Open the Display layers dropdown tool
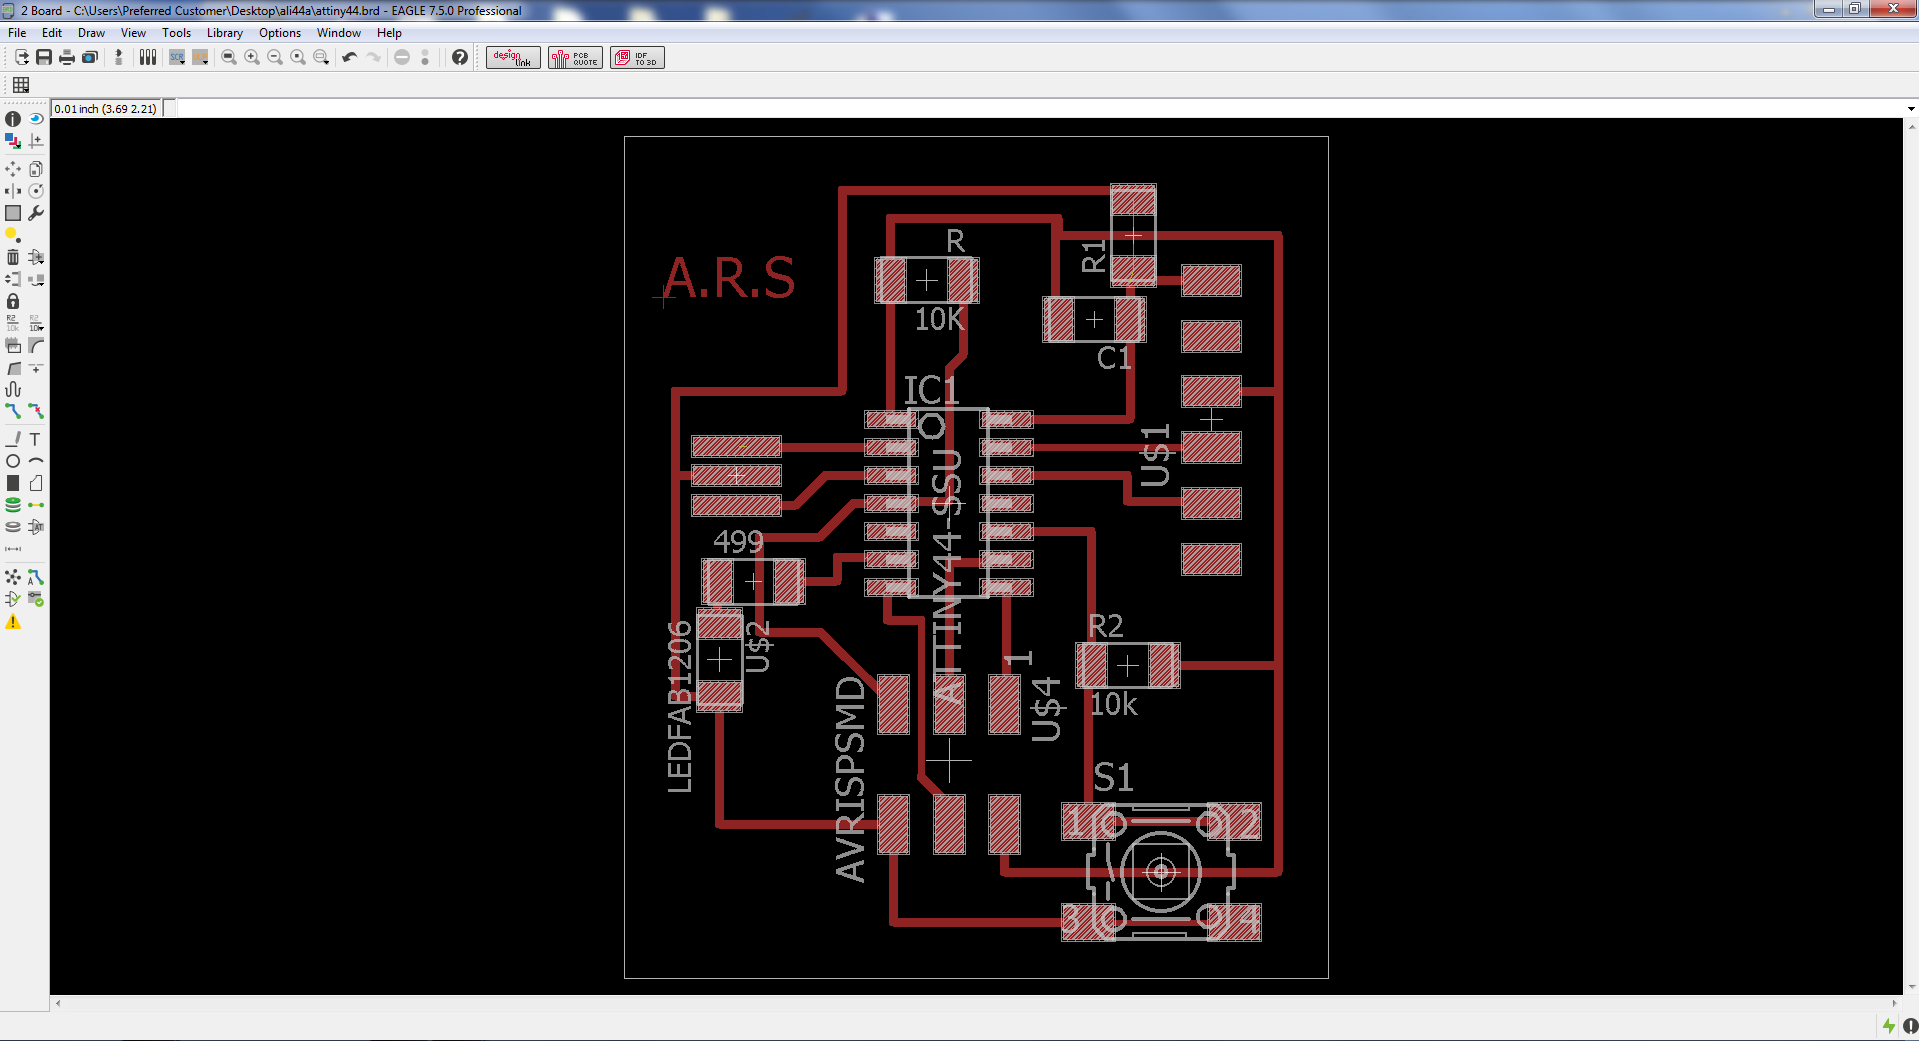1919x1041 pixels. click(13, 141)
